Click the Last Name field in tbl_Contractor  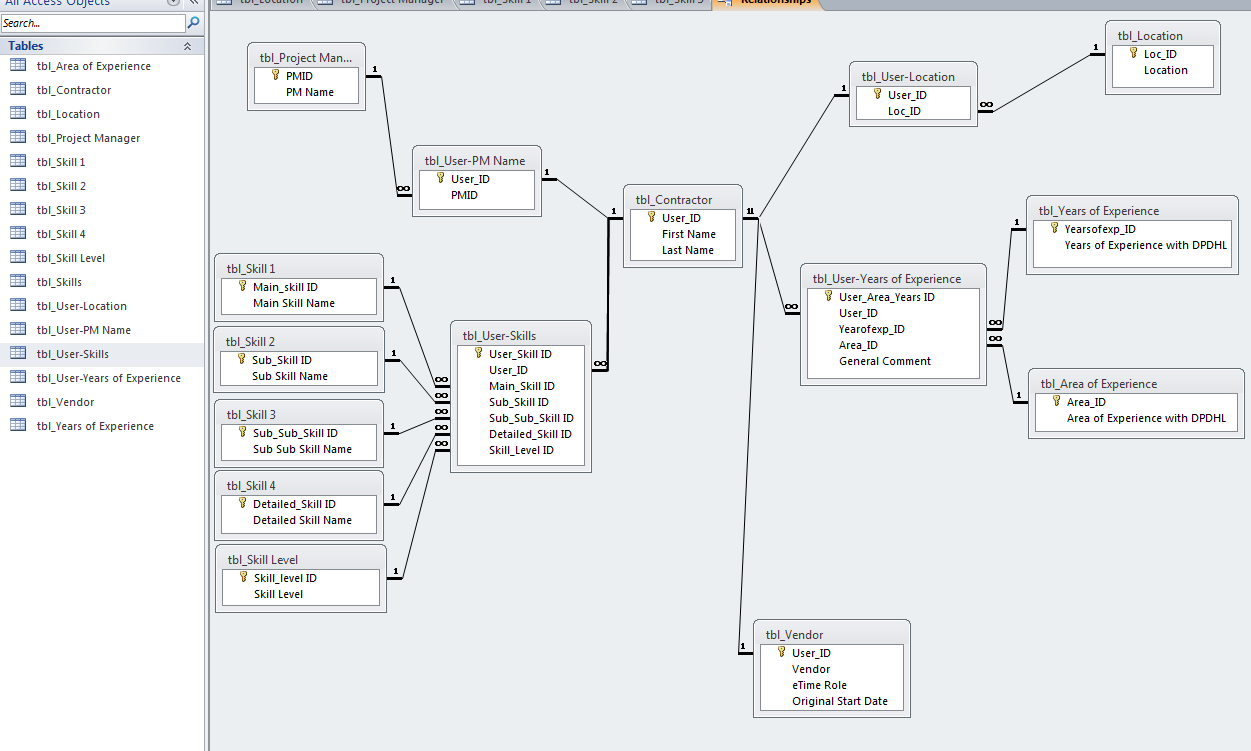[x=688, y=250]
